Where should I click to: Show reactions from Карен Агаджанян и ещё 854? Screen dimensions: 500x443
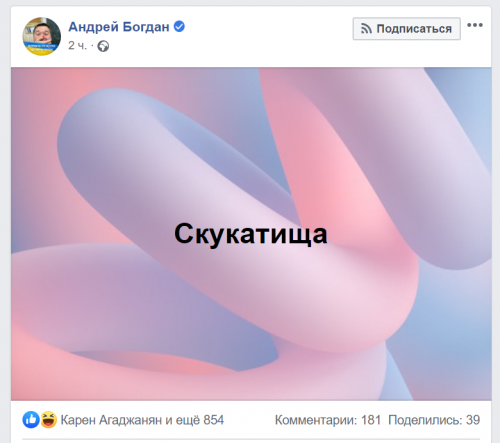pyautogui.click(x=142, y=420)
